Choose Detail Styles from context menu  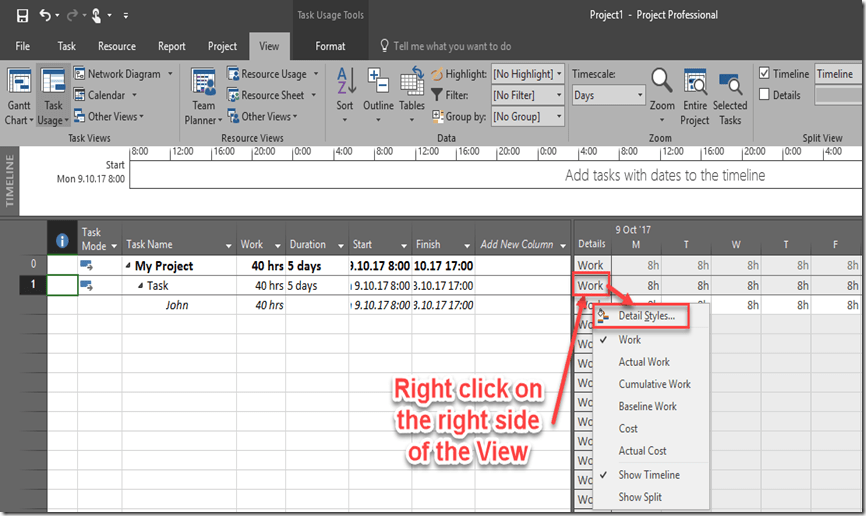646,316
